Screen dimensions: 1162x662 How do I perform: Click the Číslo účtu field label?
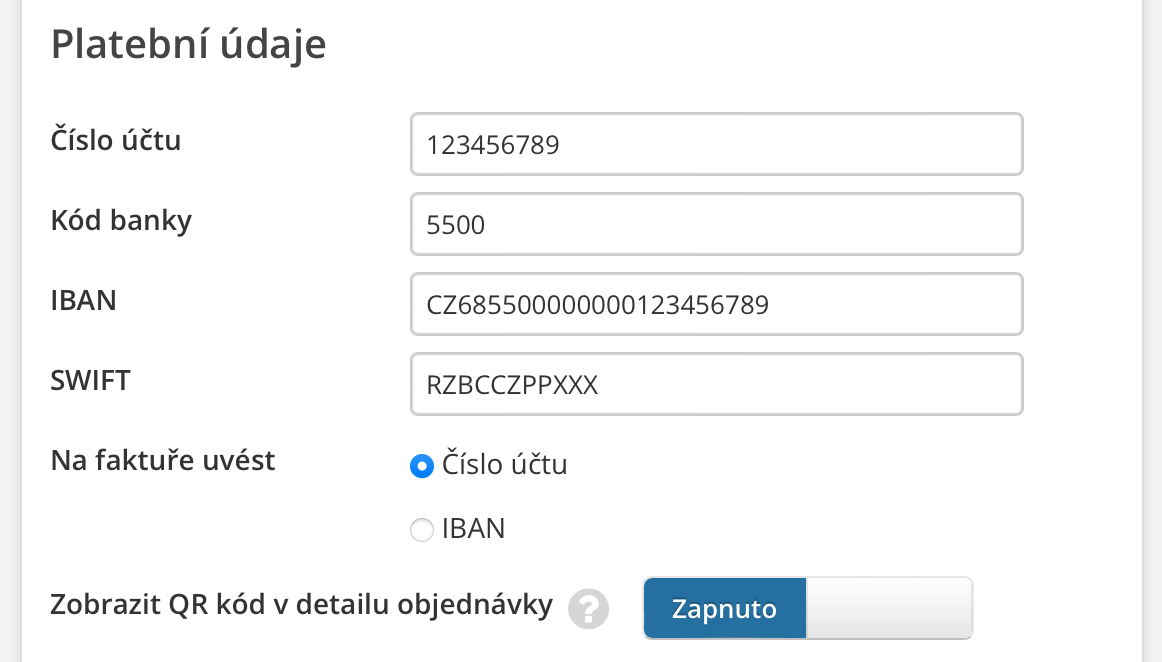tap(116, 140)
